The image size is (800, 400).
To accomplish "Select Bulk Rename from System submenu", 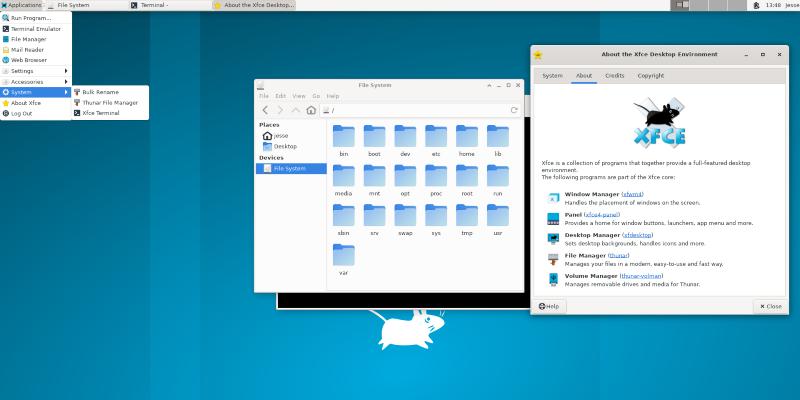I will (x=100, y=92).
